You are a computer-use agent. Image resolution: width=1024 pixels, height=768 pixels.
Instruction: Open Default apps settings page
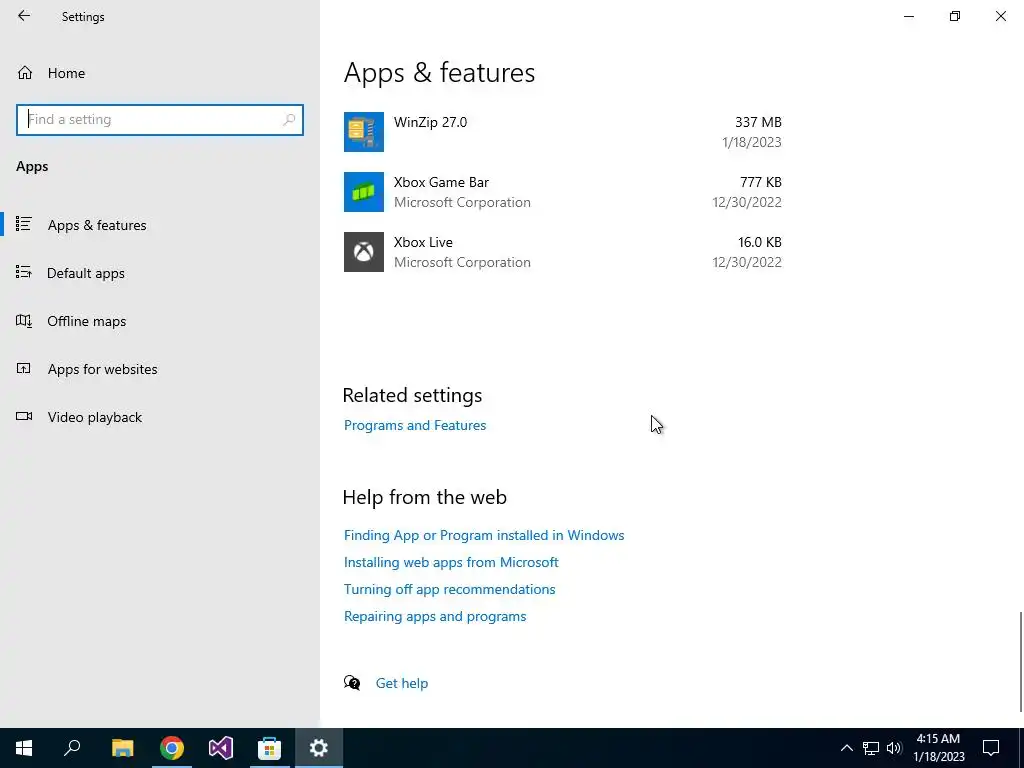86,273
